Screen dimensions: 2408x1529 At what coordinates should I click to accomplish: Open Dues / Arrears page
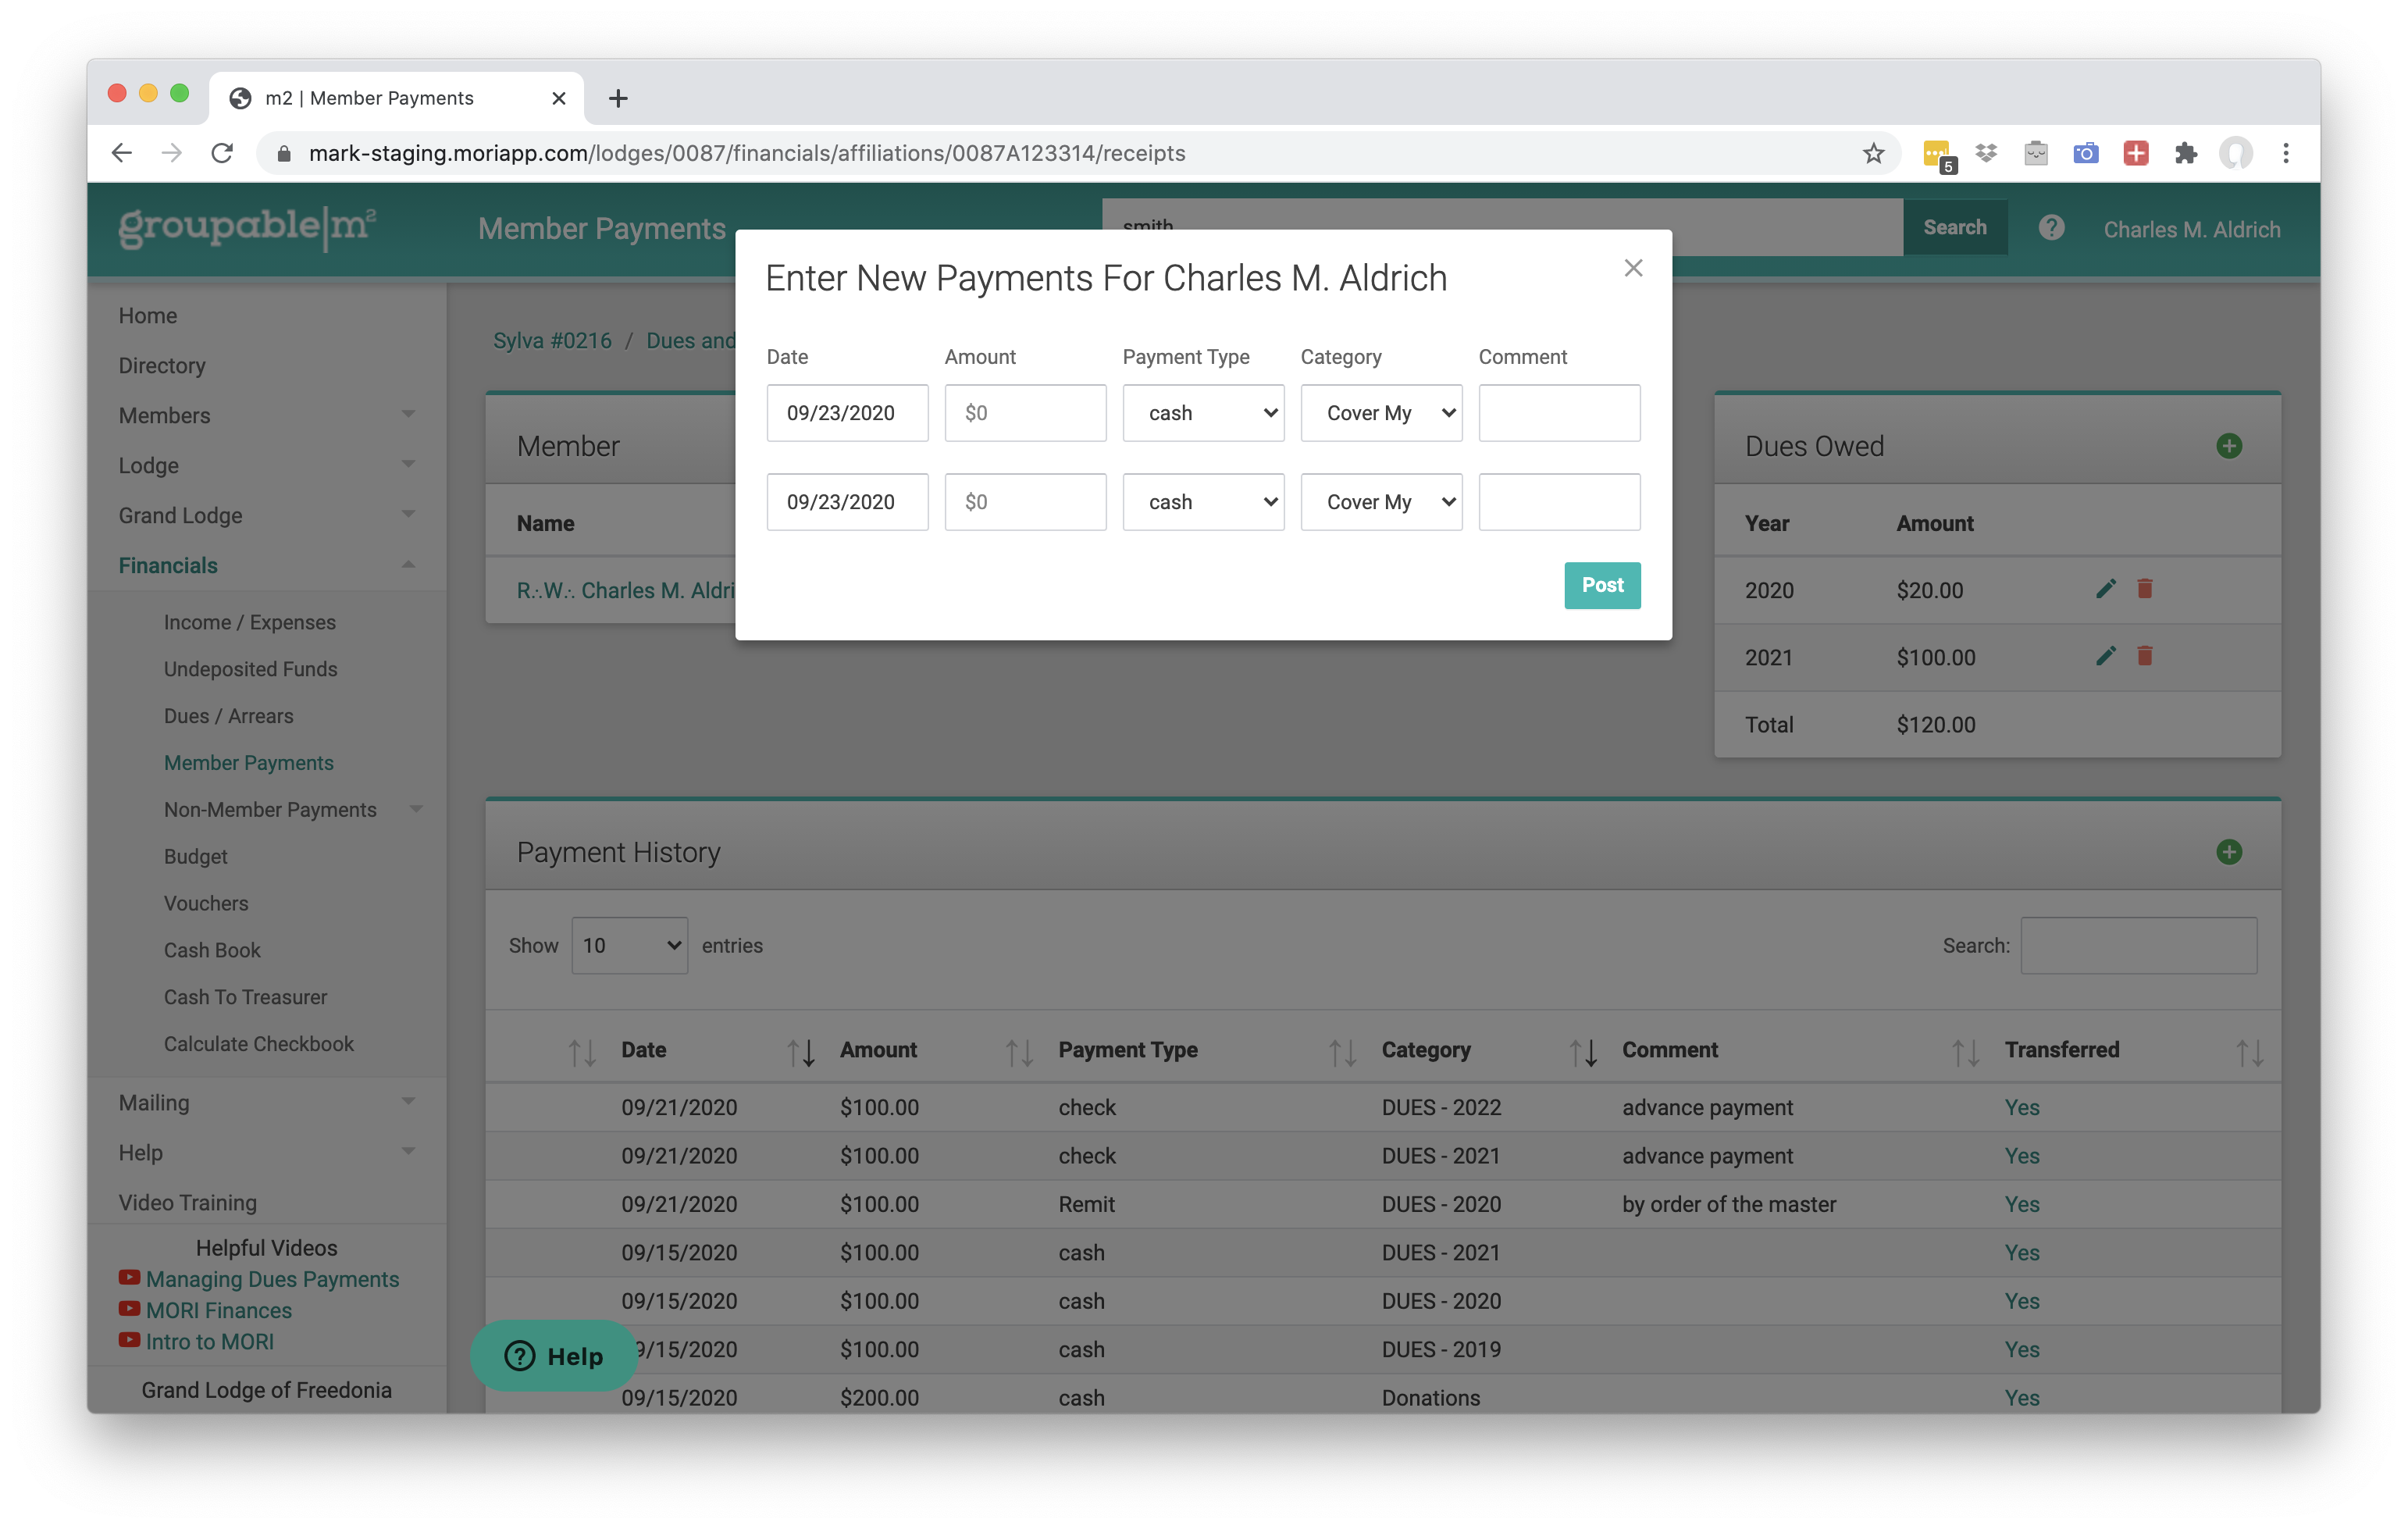click(x=229, y=716)
